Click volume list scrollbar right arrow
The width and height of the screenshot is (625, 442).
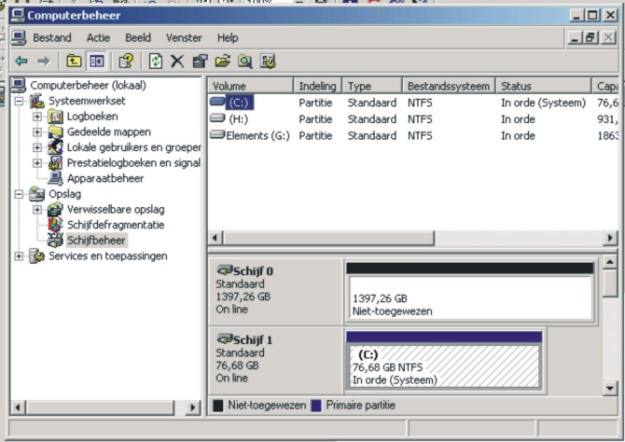610,238
